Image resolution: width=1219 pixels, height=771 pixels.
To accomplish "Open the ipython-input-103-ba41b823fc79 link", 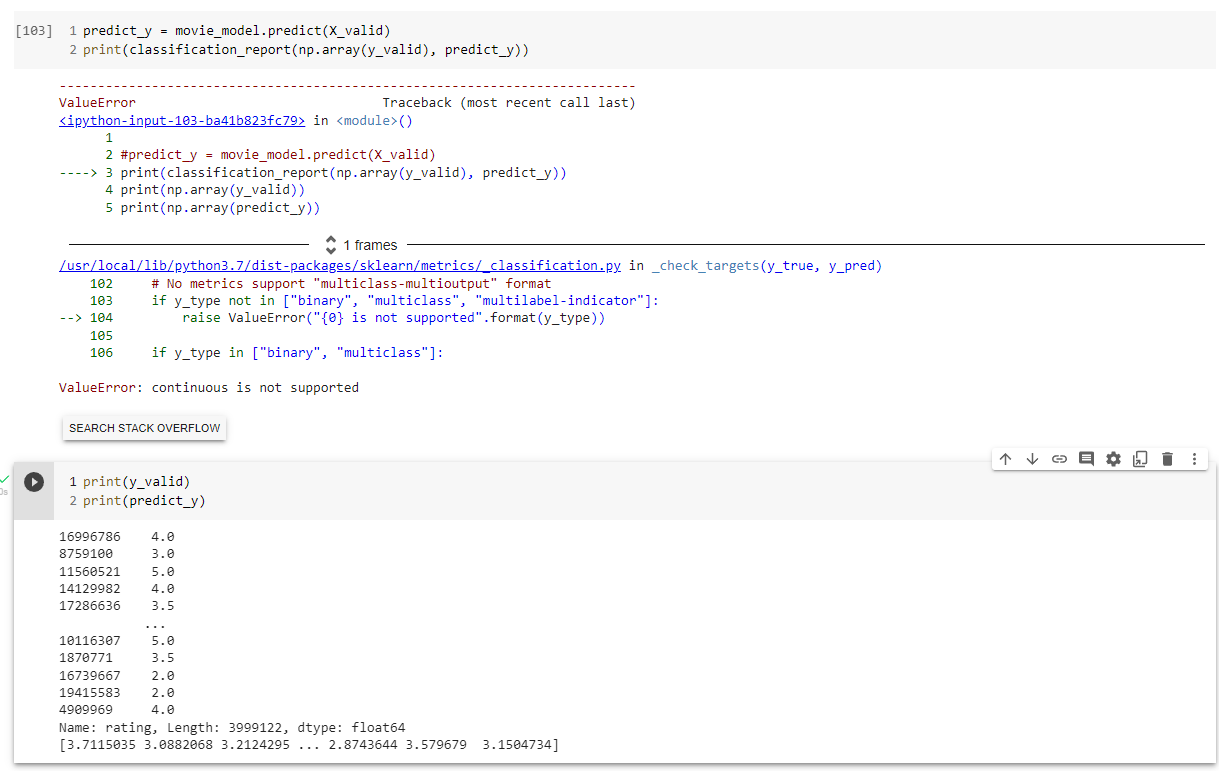I will [182, 121].
